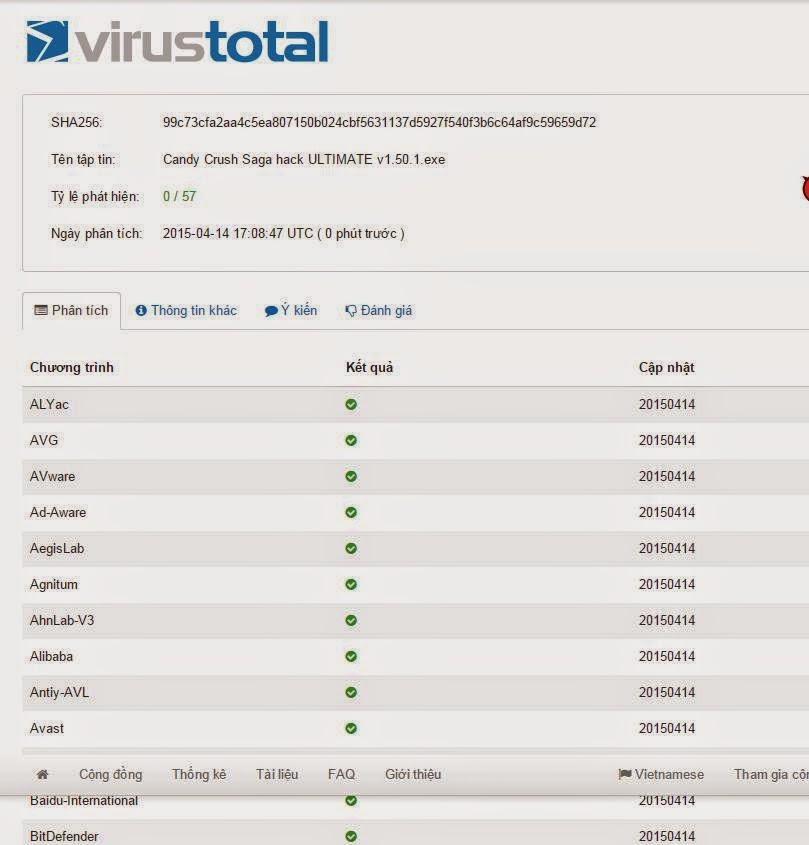Click the green checkmark in ALYac row
Screen dimensions: 809x845
pyautogui.click(x=351, y=404)
